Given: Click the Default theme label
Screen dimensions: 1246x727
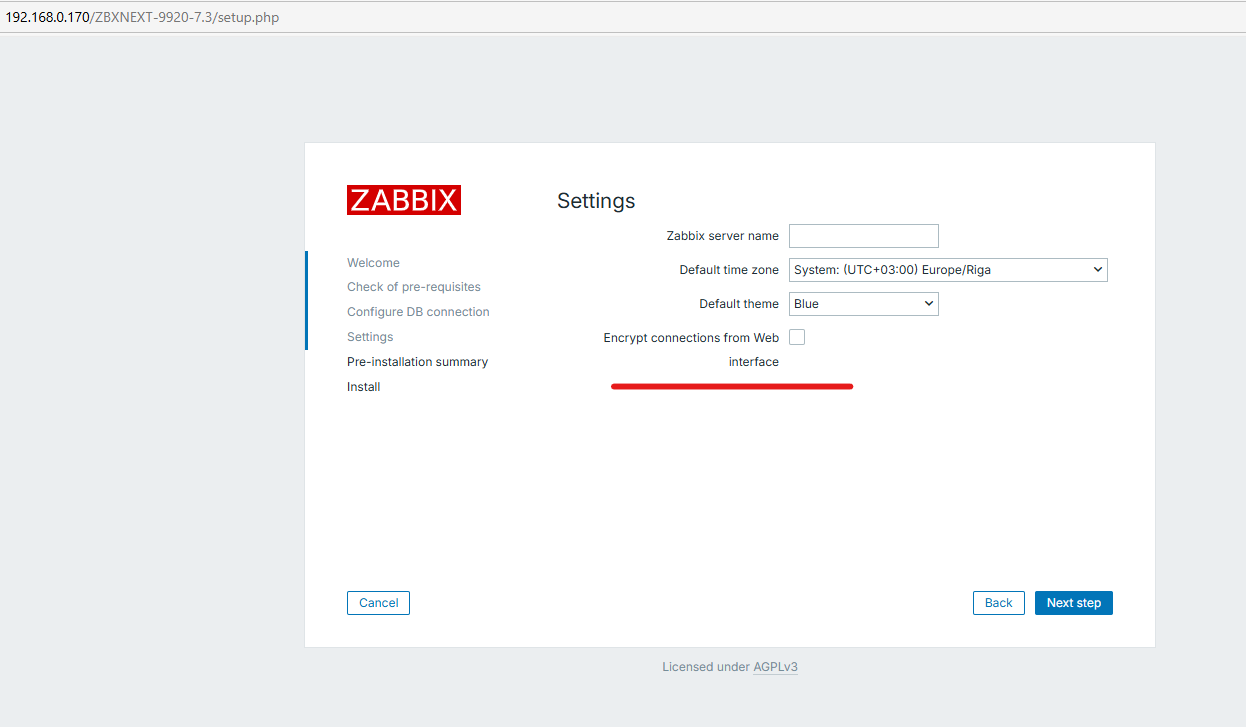Looking at the screenshot, I should (739, 304).
